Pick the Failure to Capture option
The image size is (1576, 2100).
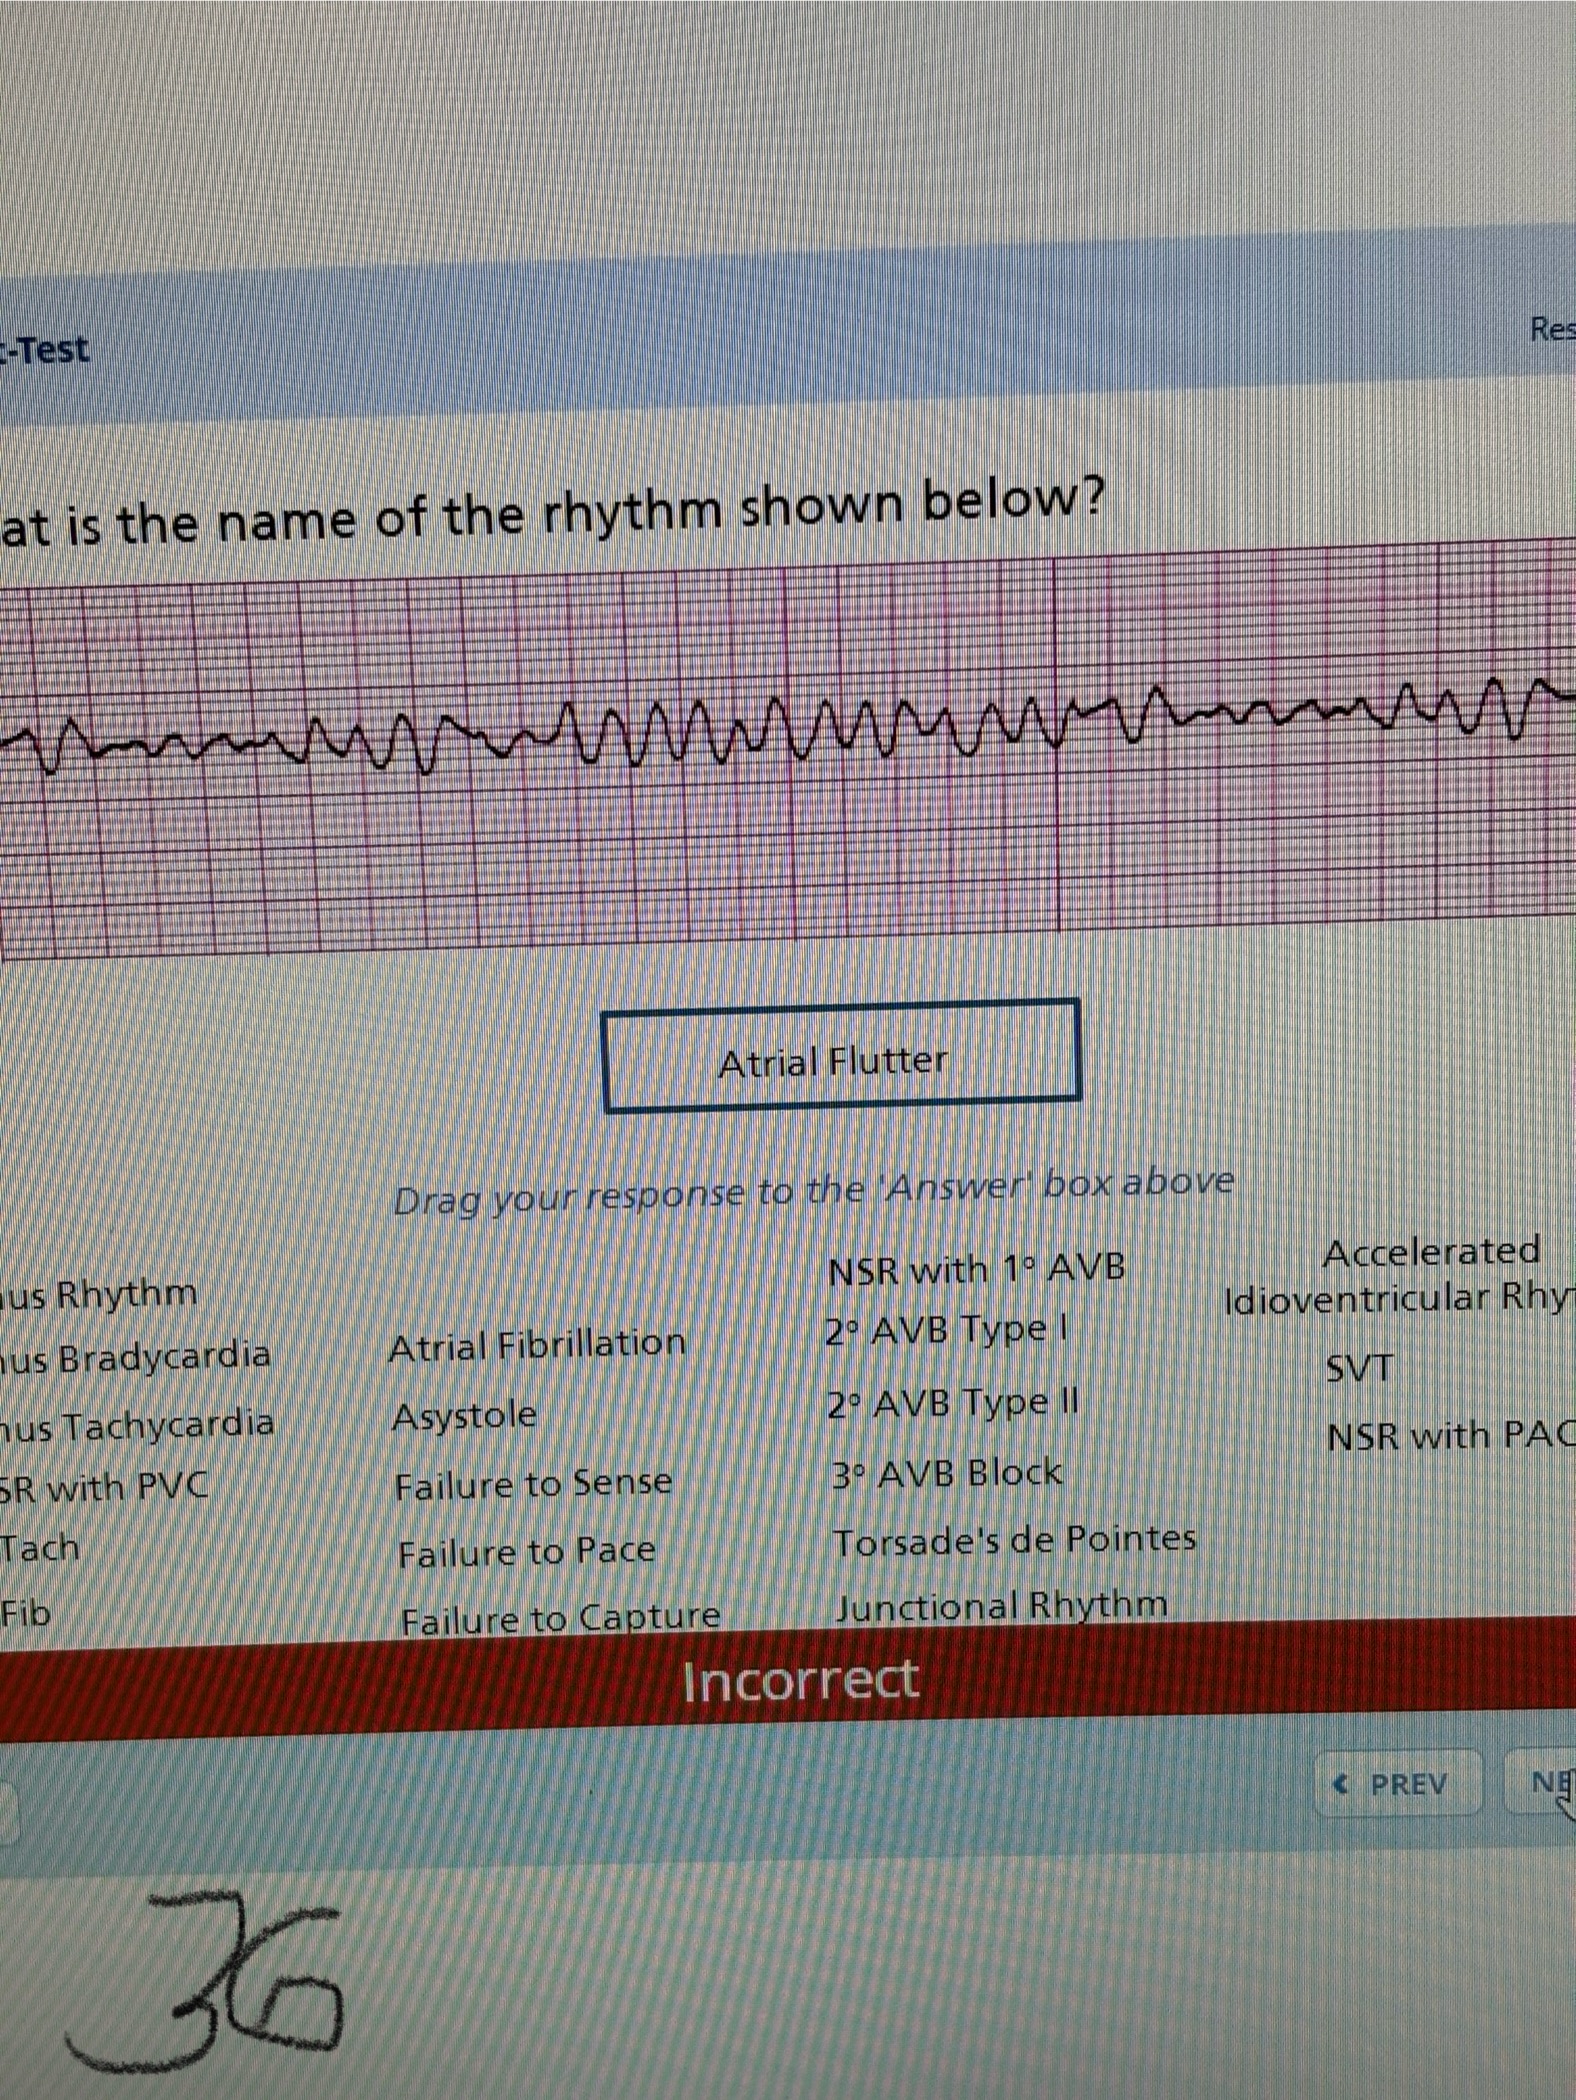[560, 1618]
